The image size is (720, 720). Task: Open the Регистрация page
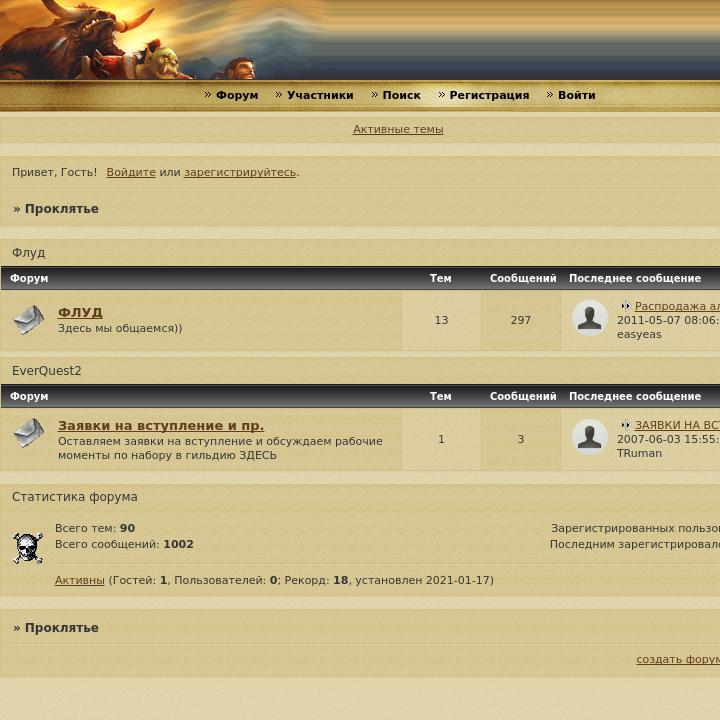pos(489,95)
